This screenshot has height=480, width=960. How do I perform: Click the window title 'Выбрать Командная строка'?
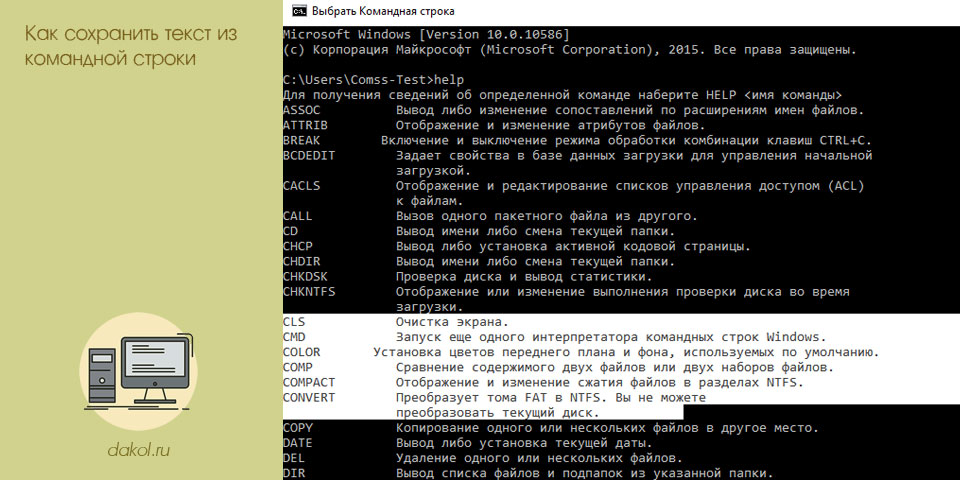(383, 11)
